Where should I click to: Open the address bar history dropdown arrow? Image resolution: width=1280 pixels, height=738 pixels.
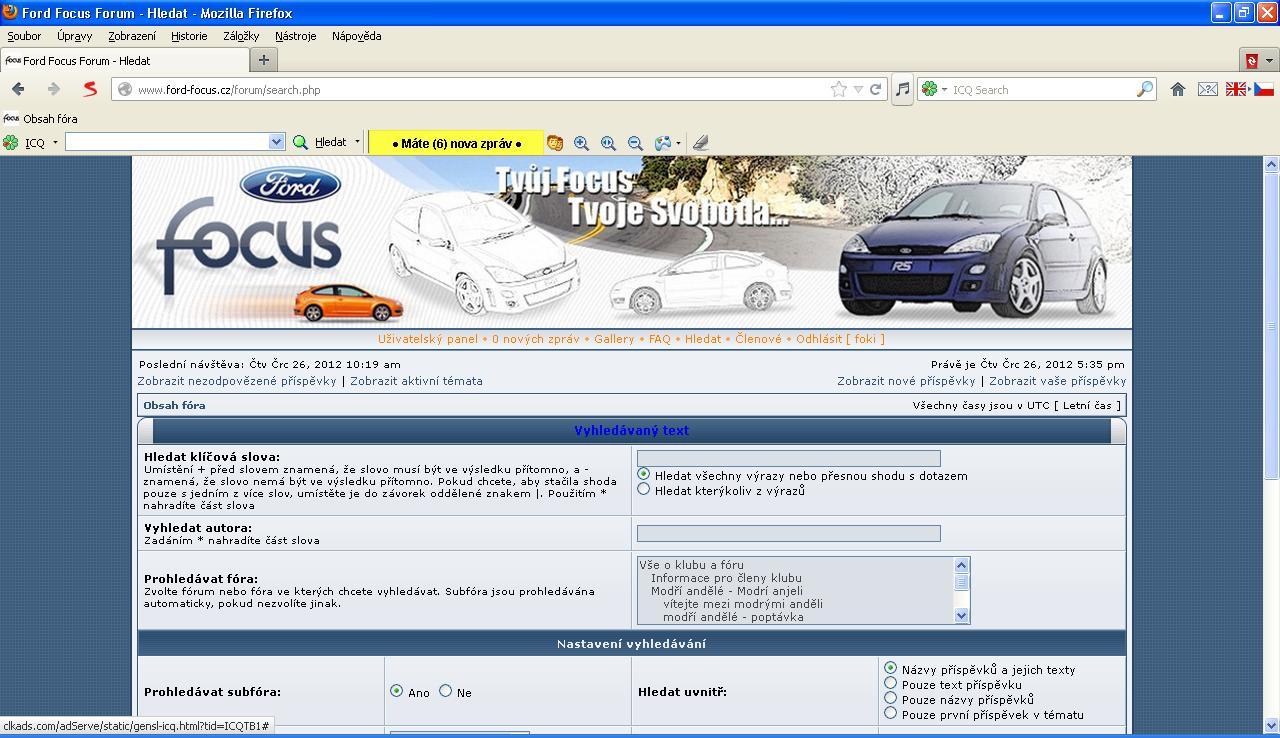click(858, 89)
